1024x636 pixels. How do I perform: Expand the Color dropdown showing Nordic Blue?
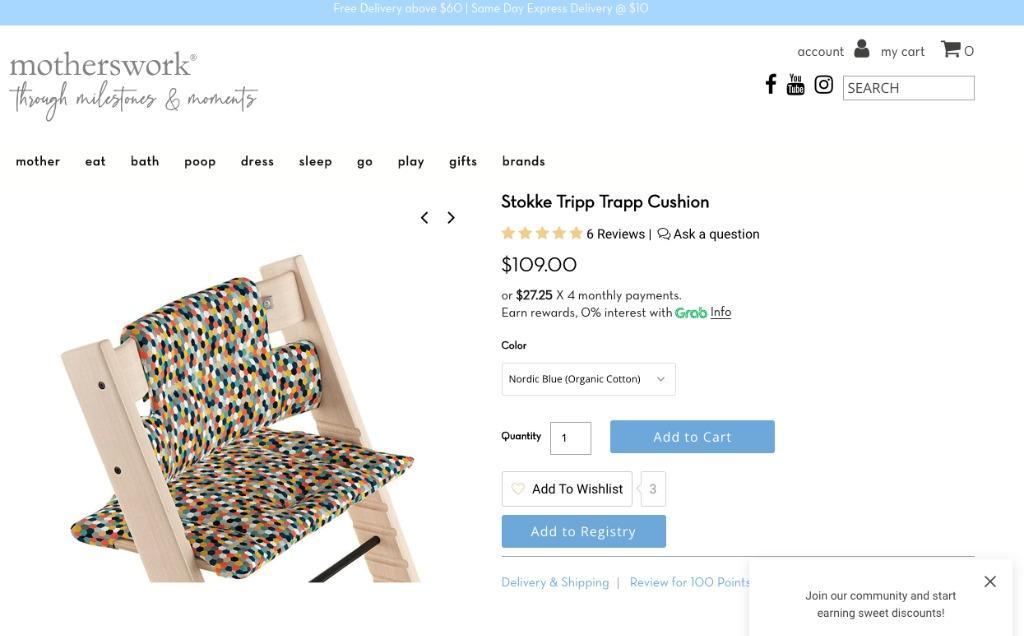[588, 379]
